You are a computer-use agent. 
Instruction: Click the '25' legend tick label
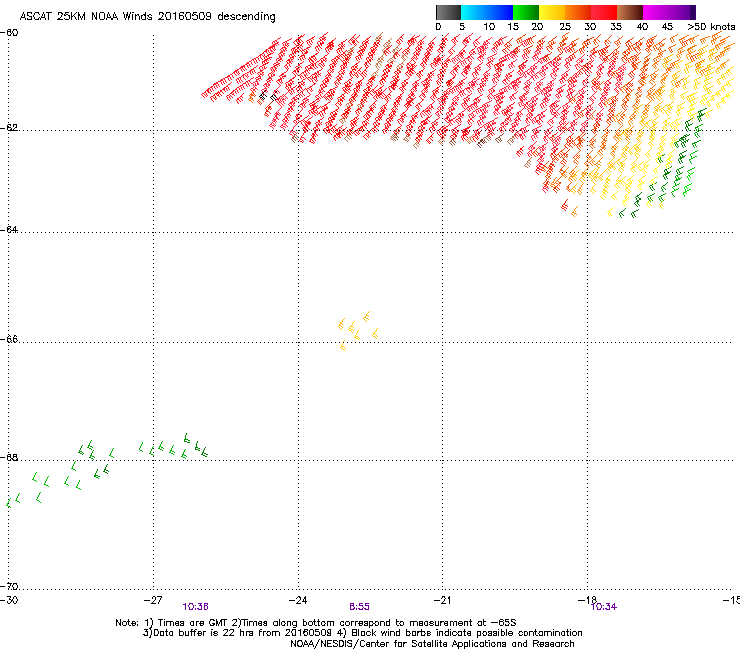[x=564, y=27]
